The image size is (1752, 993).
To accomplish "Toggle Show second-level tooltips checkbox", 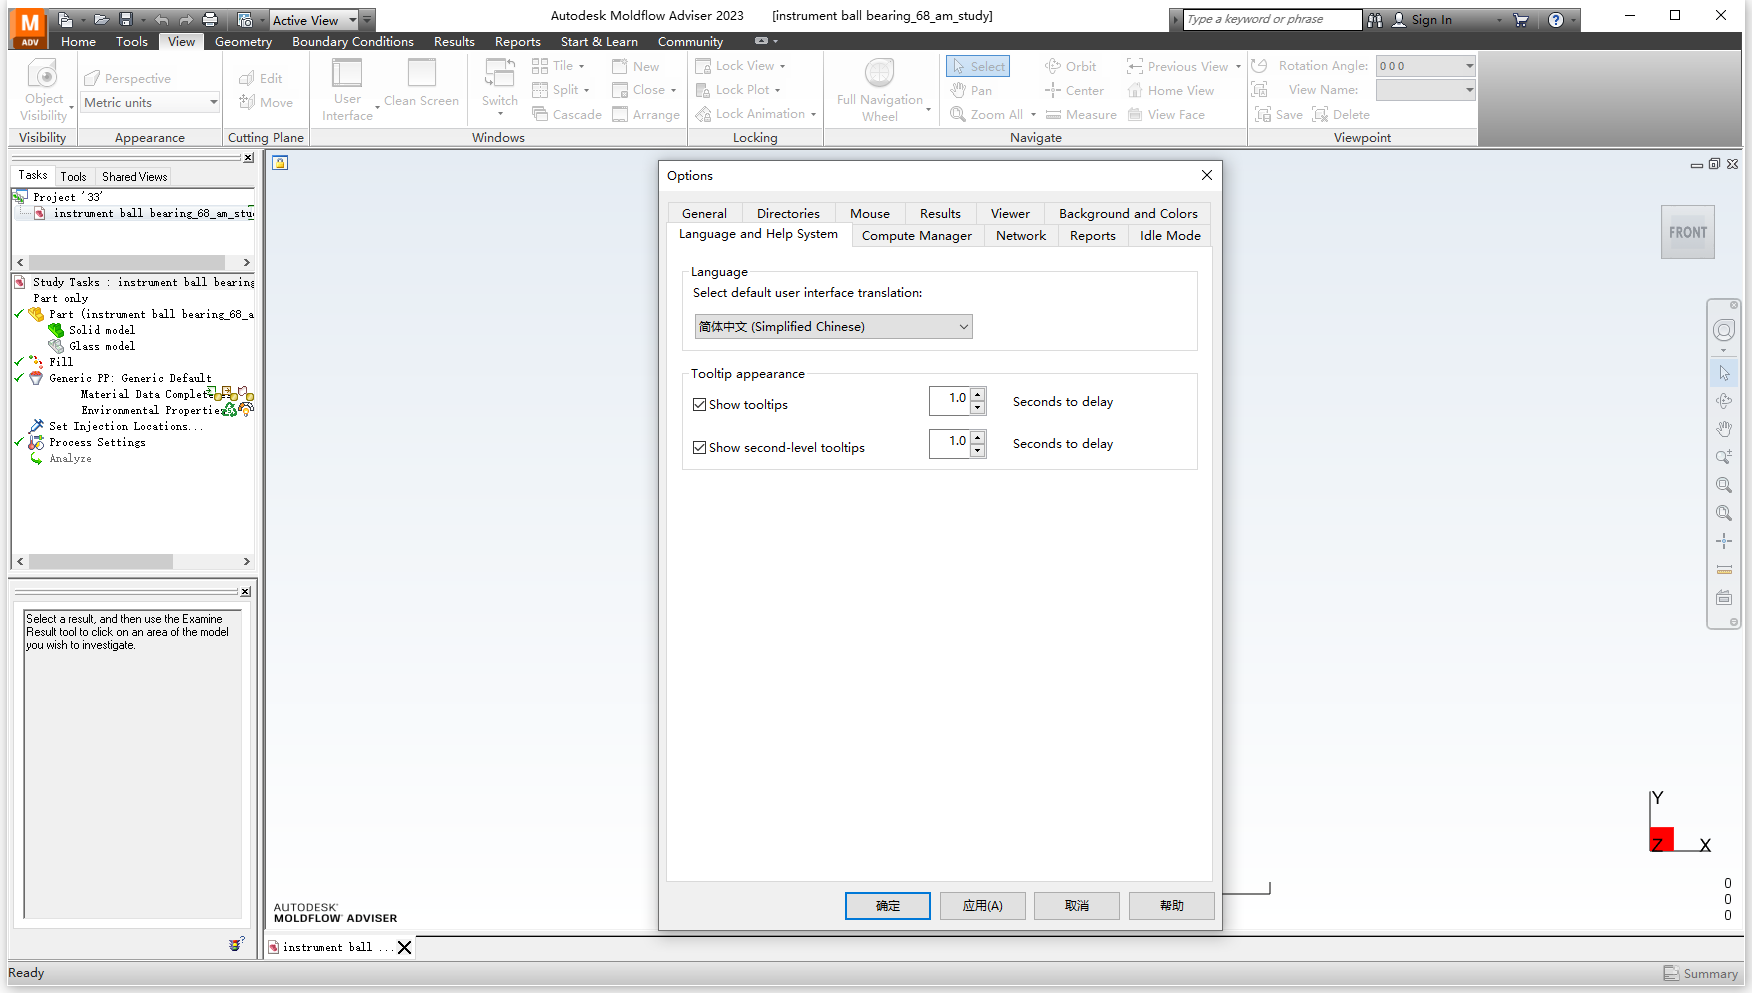I will (699, 447).
